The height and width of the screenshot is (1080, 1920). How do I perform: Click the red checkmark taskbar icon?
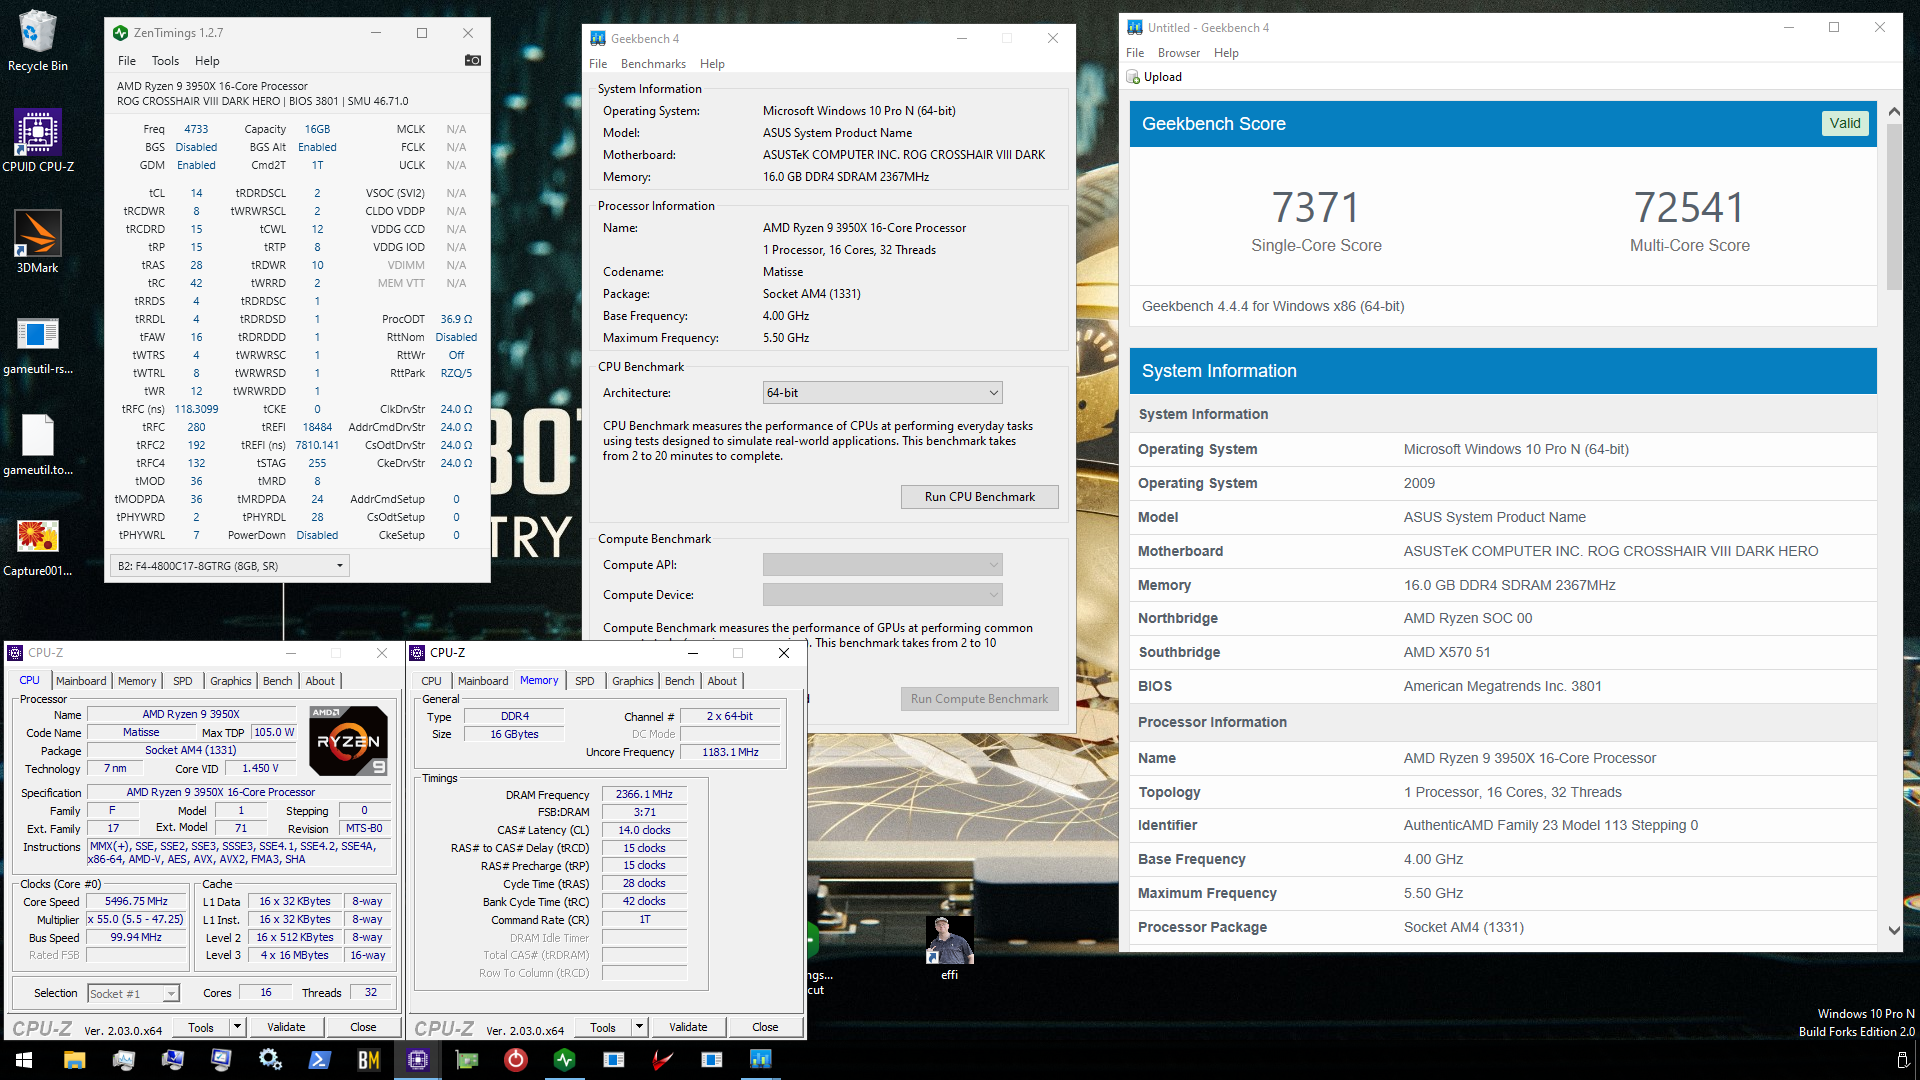tap(662, 1059)
